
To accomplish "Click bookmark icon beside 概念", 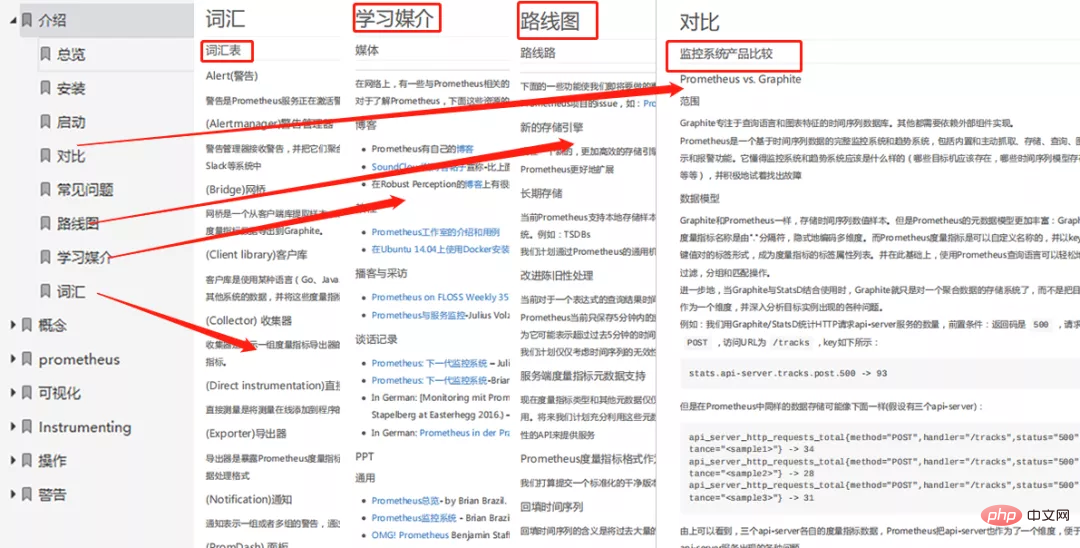I will coord(27,324).
